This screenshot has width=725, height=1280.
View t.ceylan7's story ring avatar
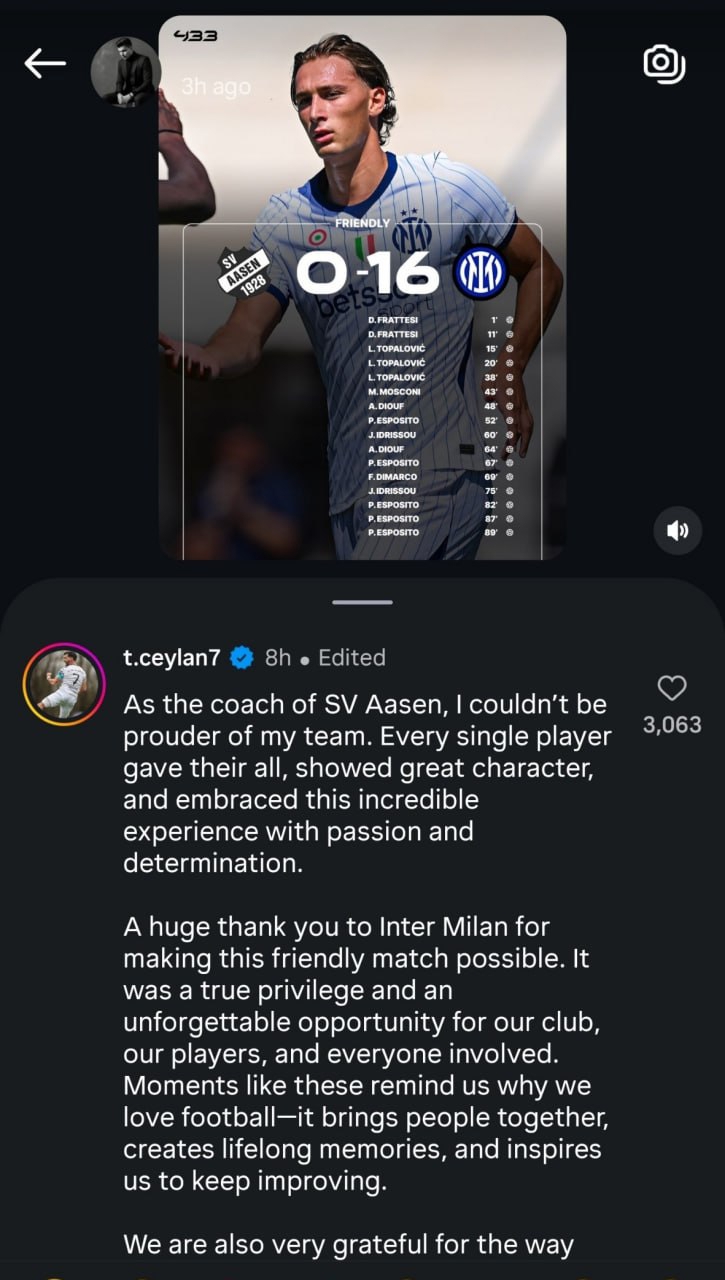[x=64, y=684]
